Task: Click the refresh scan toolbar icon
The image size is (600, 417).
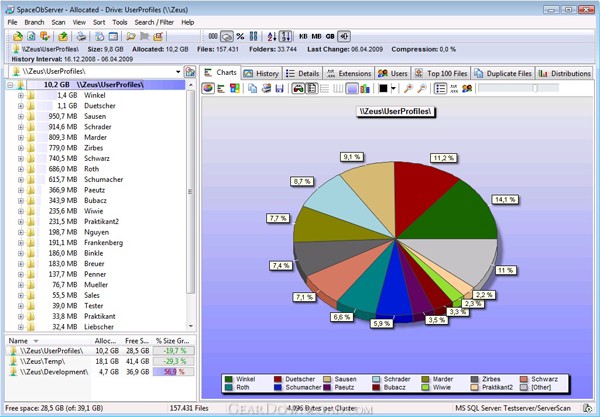Action: pos(31,37)
